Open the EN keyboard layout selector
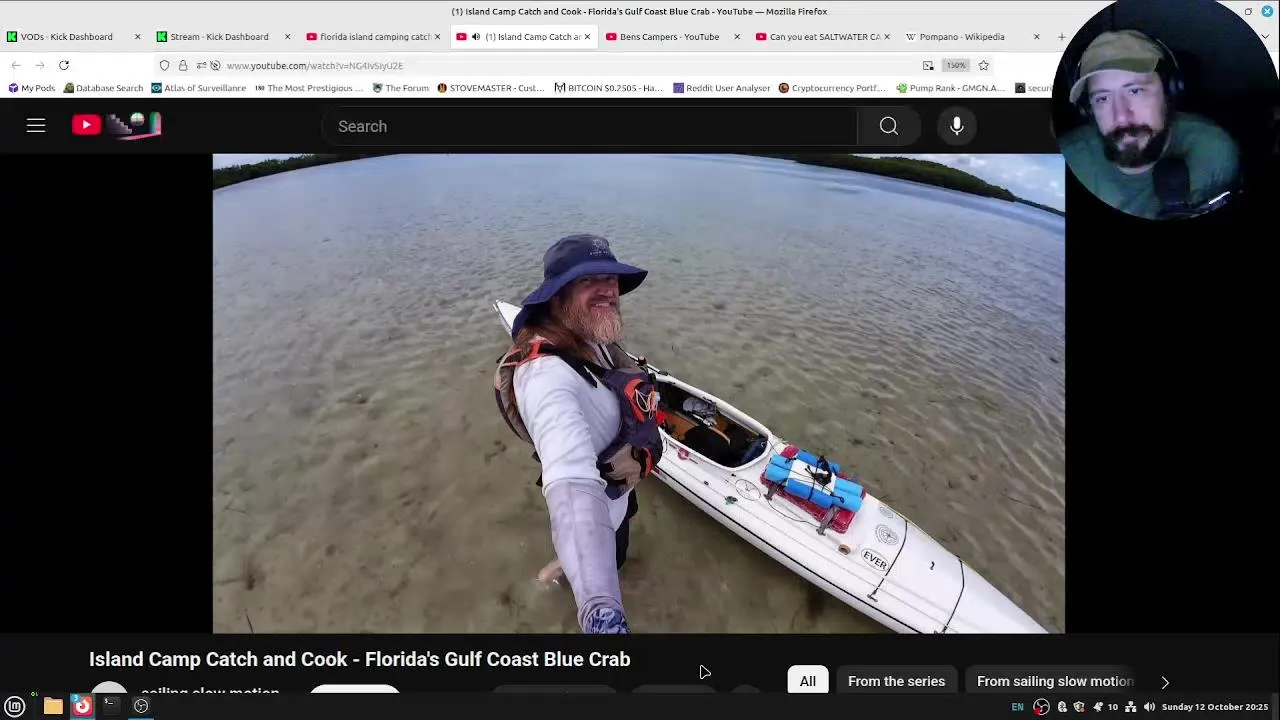 pyautogui.click(x=1017, y=707)
